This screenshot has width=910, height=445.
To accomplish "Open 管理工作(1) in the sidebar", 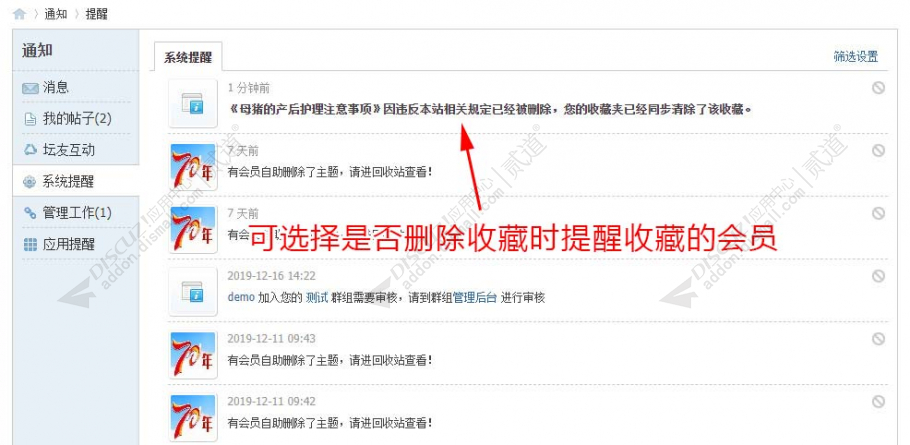I will click(67, 213).
